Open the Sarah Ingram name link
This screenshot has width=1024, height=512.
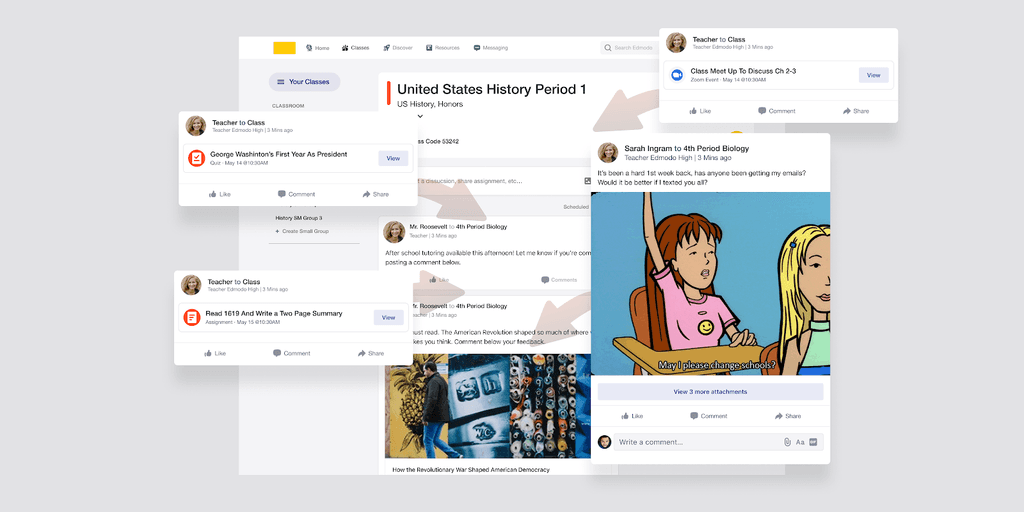point(648,148)
